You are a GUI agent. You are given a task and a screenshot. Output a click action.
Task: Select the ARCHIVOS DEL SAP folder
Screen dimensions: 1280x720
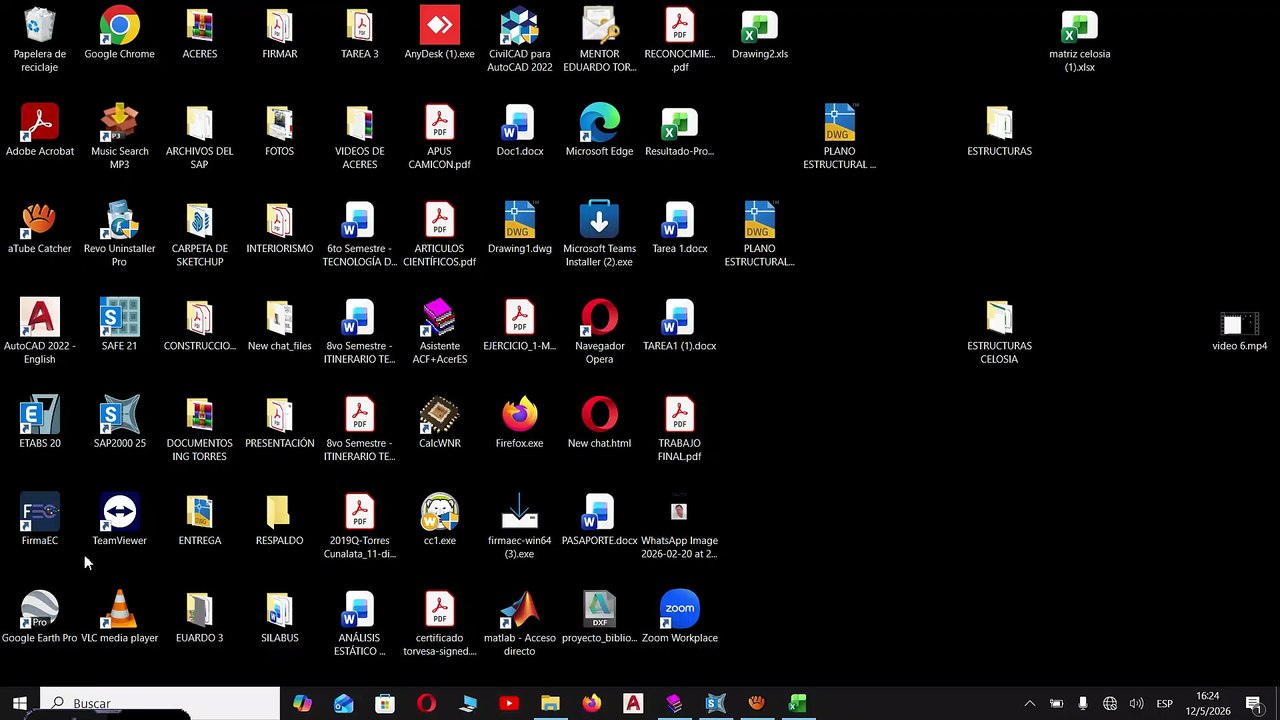200,137
